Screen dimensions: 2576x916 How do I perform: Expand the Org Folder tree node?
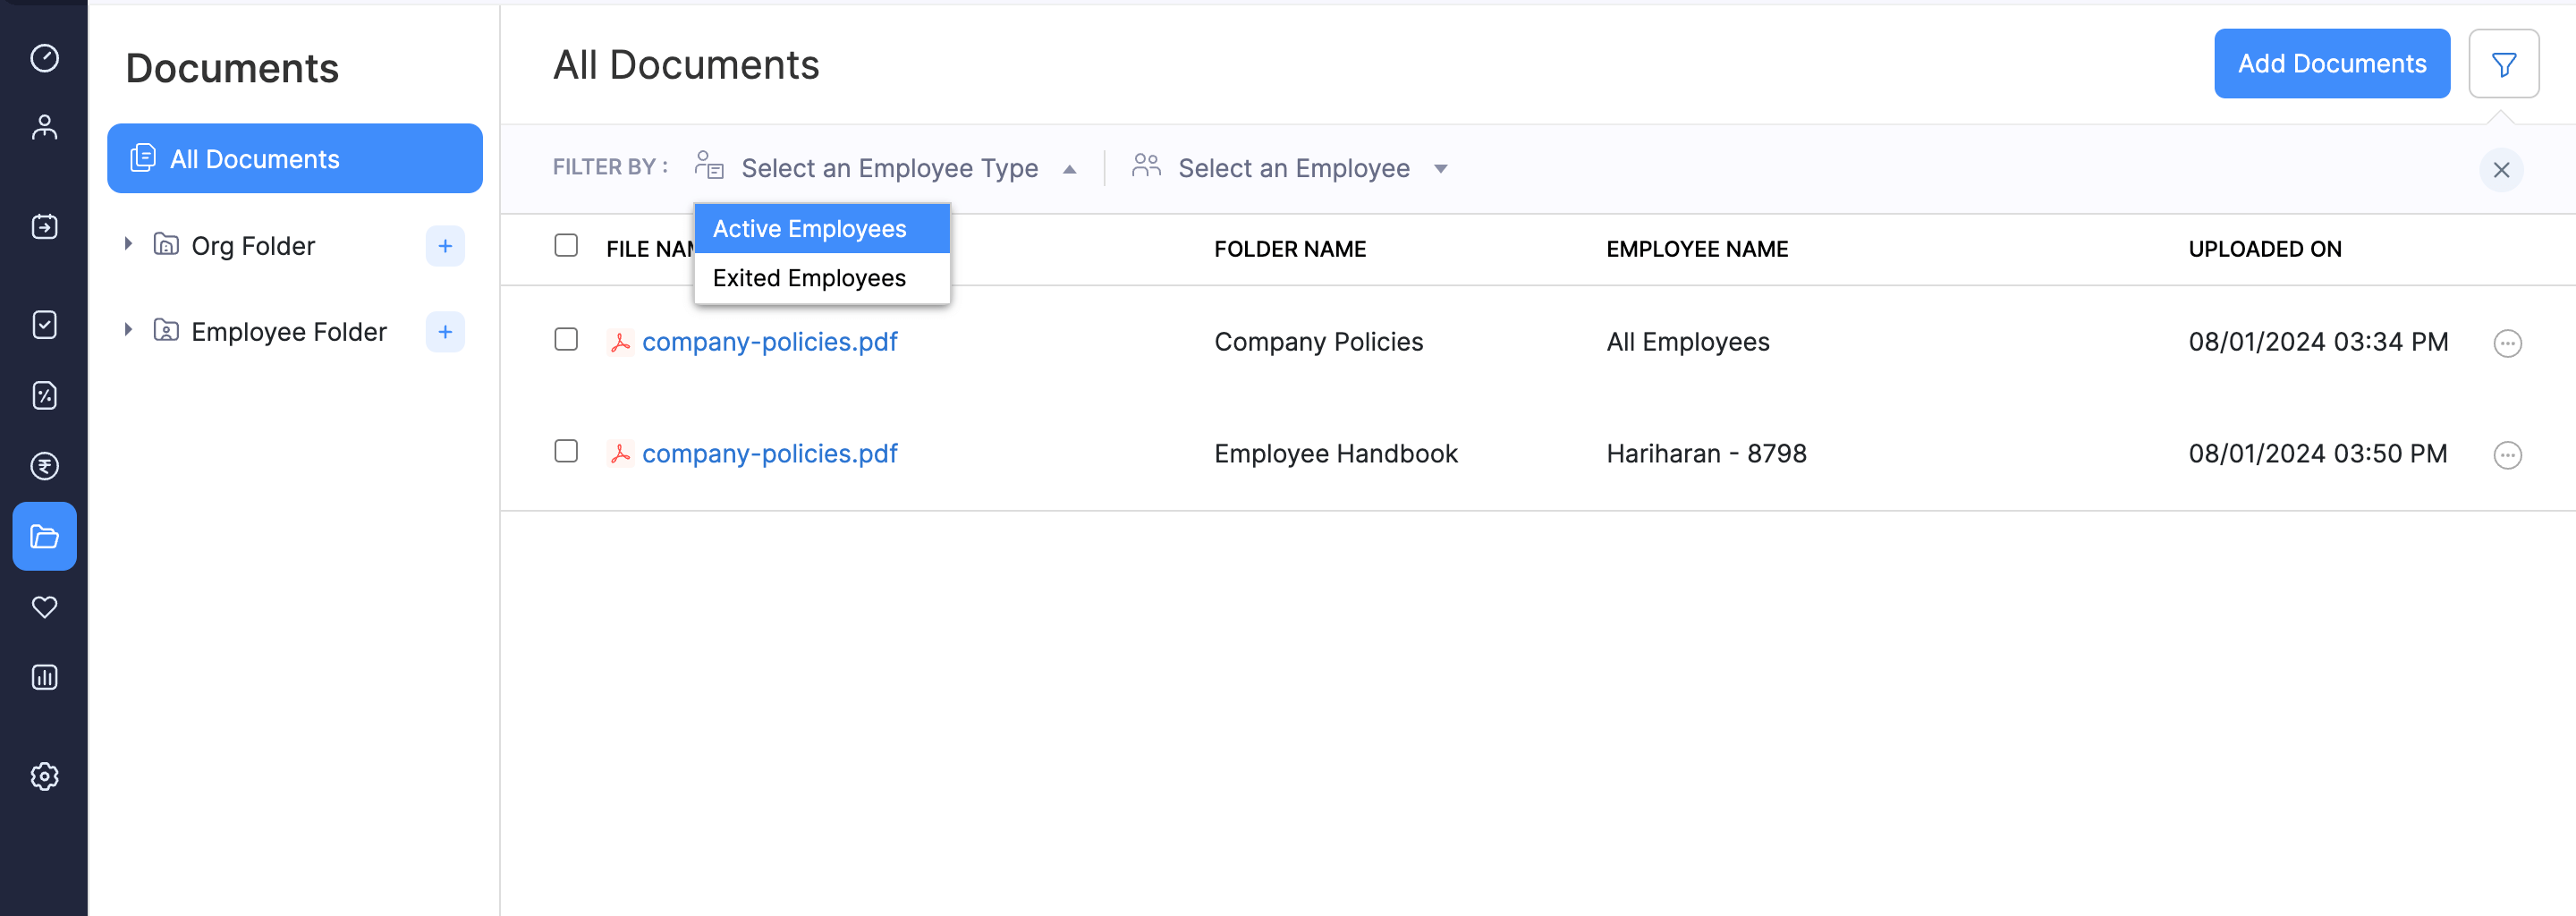128,244
